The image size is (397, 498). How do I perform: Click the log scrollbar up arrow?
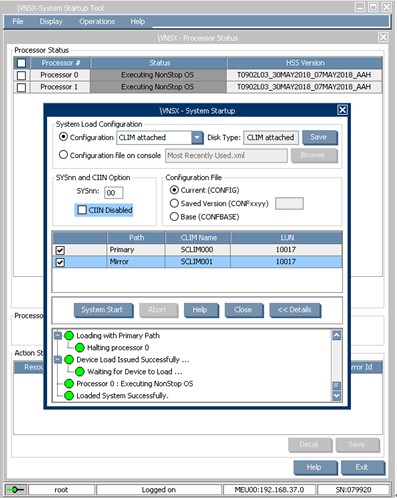[x=337, y=335]
